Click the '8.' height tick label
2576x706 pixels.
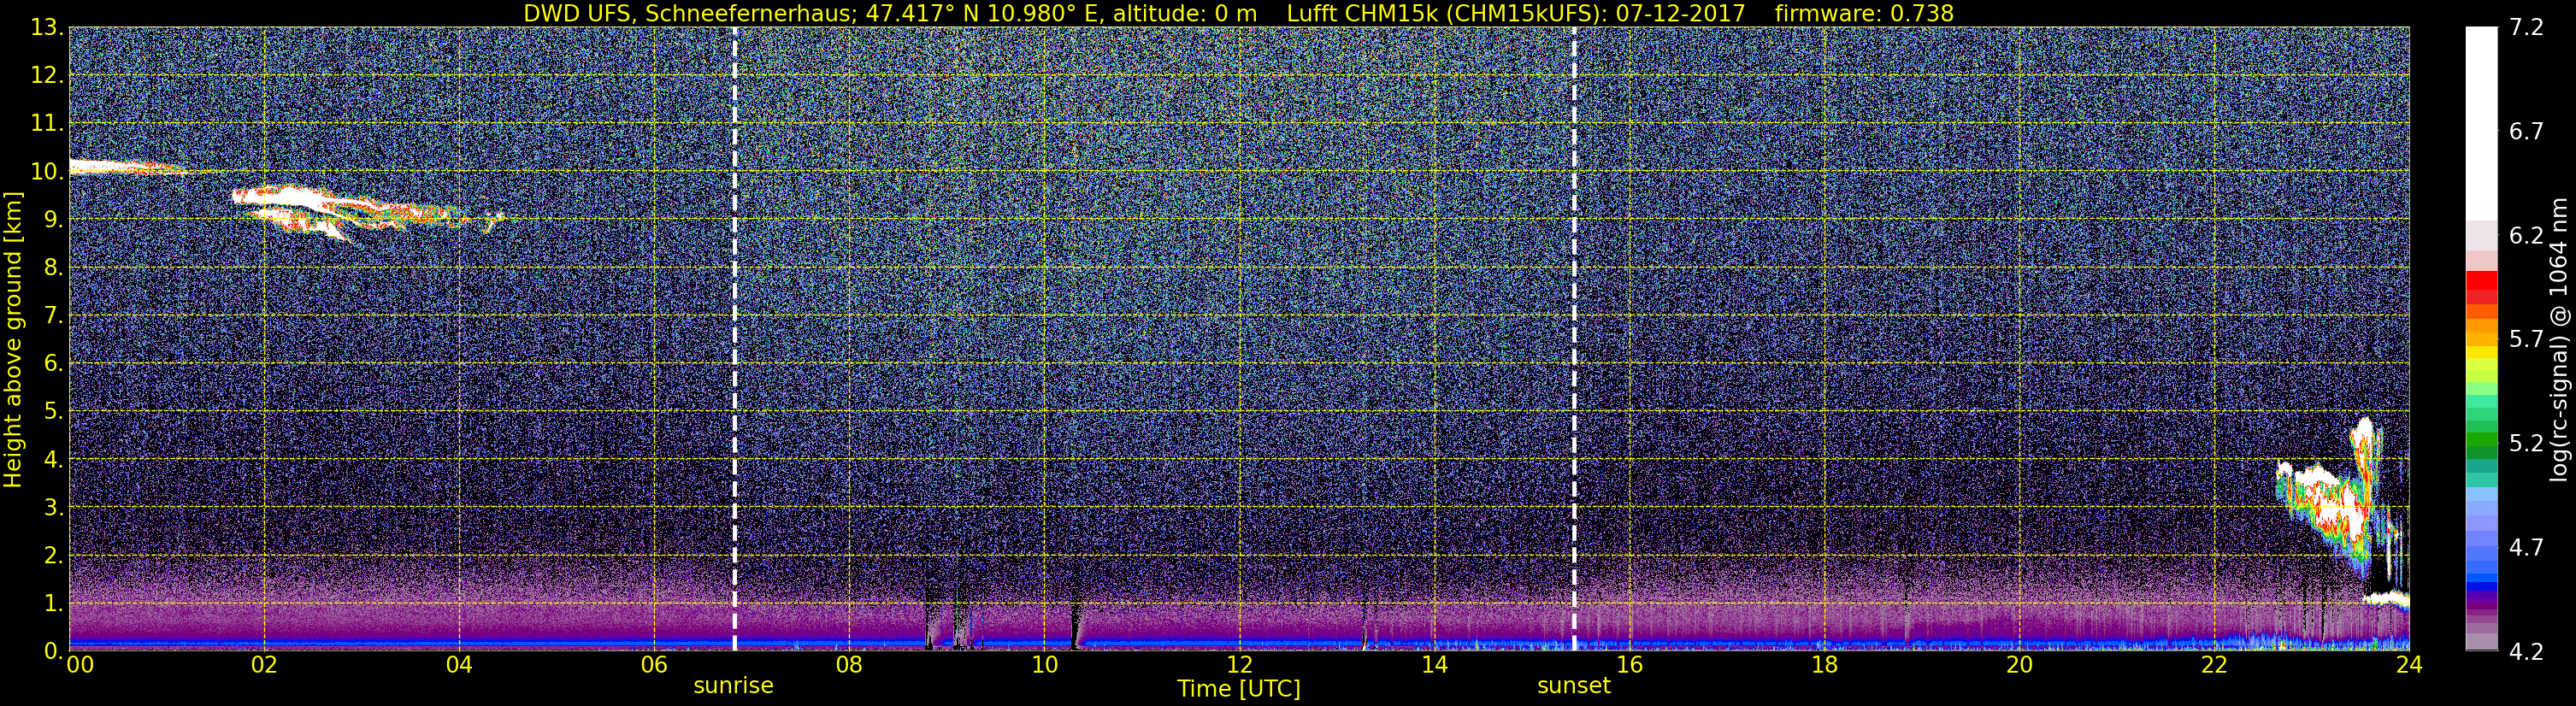click(52, 268)
